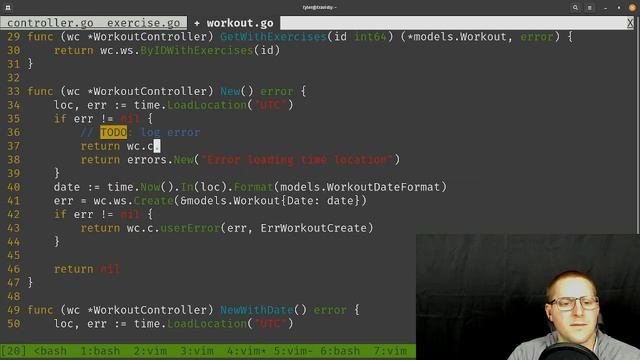The height and width of the screenshot is (360, 640).
Task: Click the new terminal tab icon in title bar
Action: point(8,7)
